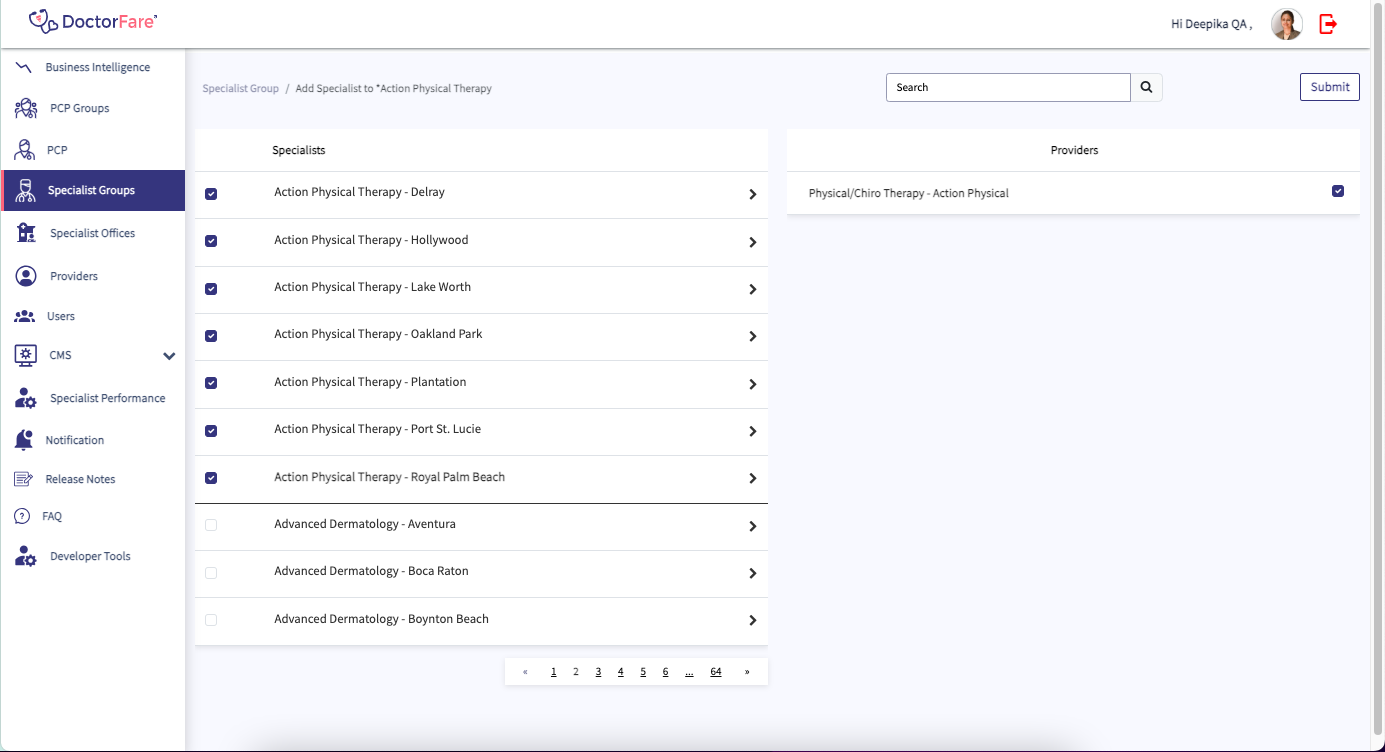Click the Developer Tools gear icon
1385x752 pixels.
(x=26, y=556)
